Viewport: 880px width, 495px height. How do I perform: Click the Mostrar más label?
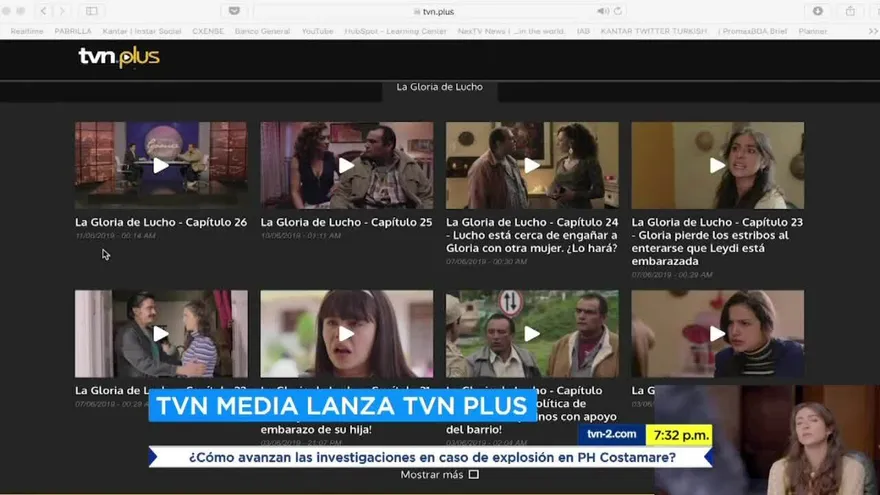(432, 475)
